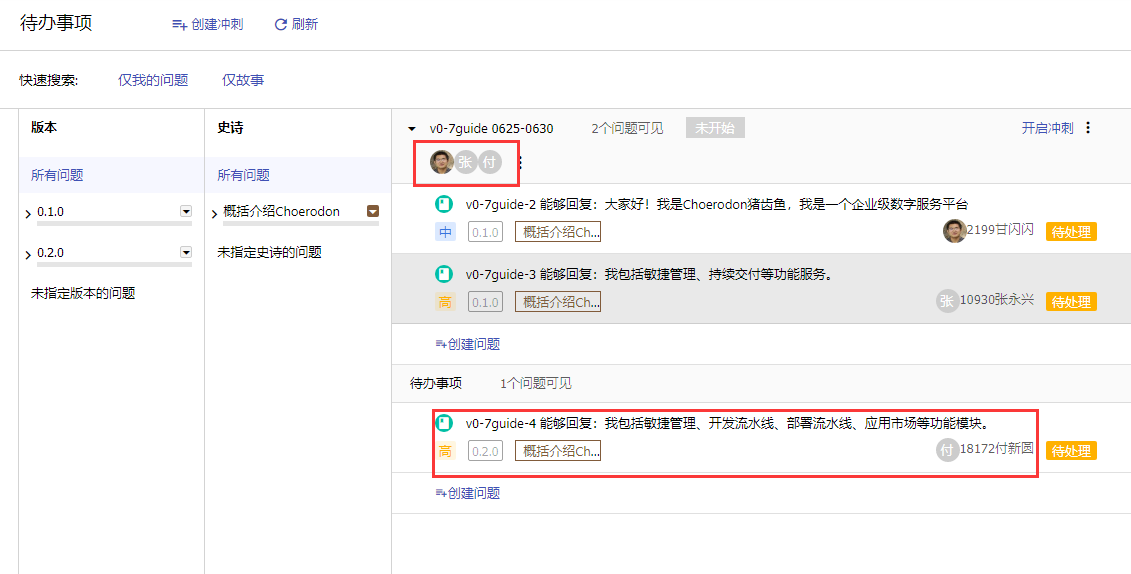Click version 0.2.0 progress bar
Image resolution: width=1131 pixels, height=574 pixels.
(115, 265)
